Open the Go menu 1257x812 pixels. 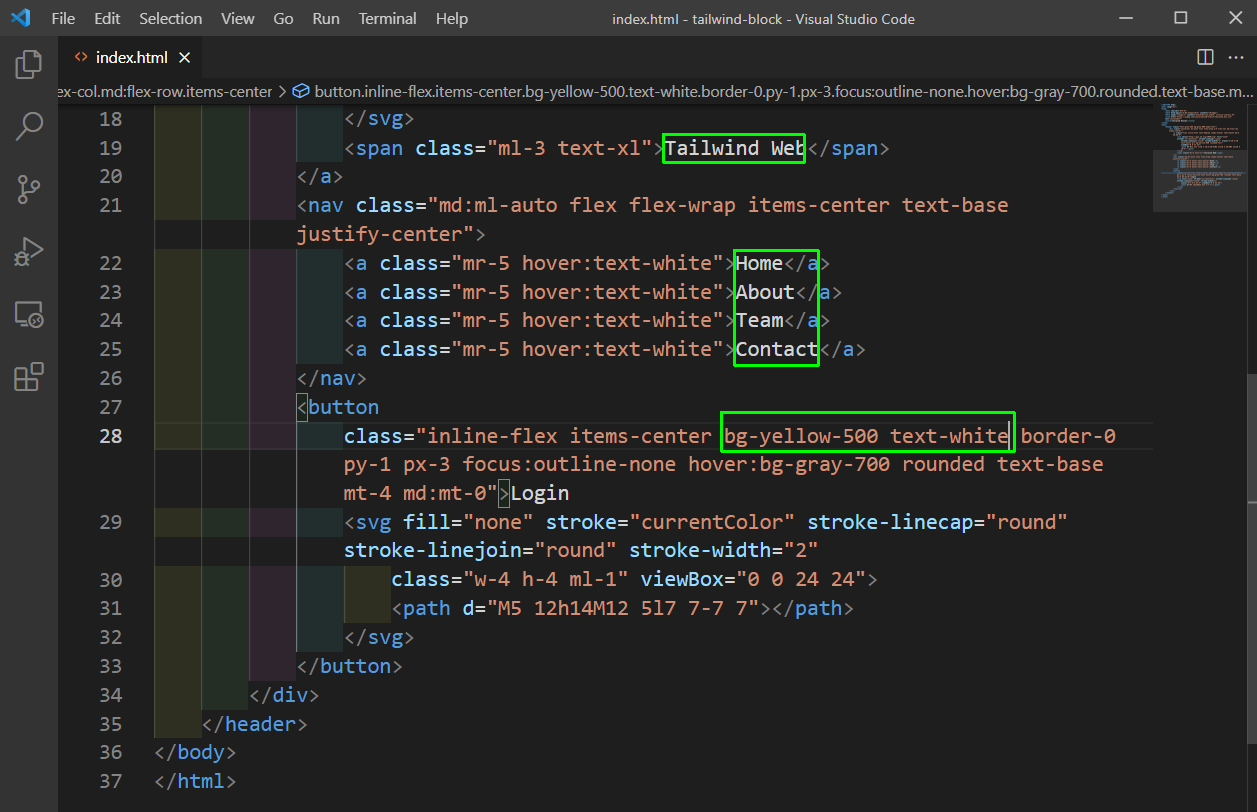tap(283, 18)
